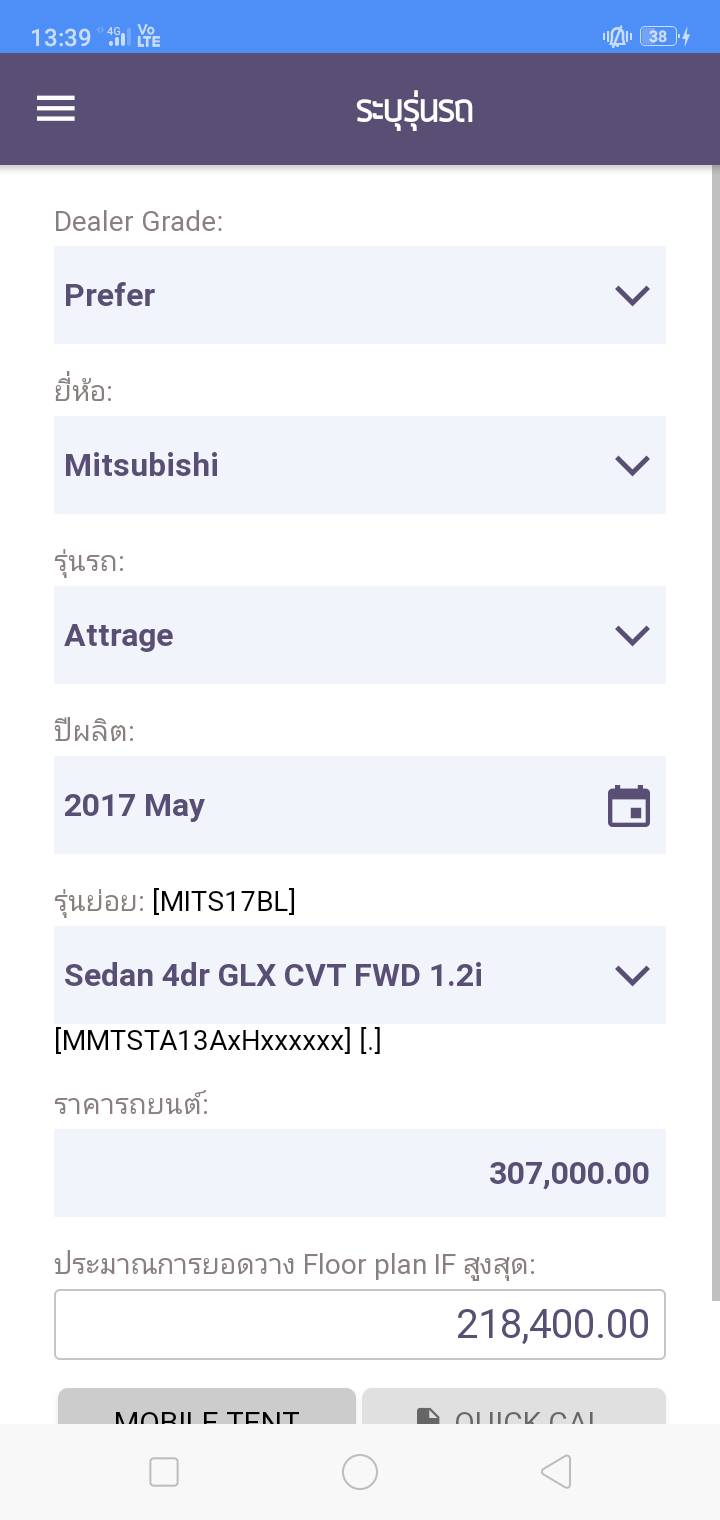Tap the Android recent apps square
Screen dimensions: 720x1520
[164, 1472]
